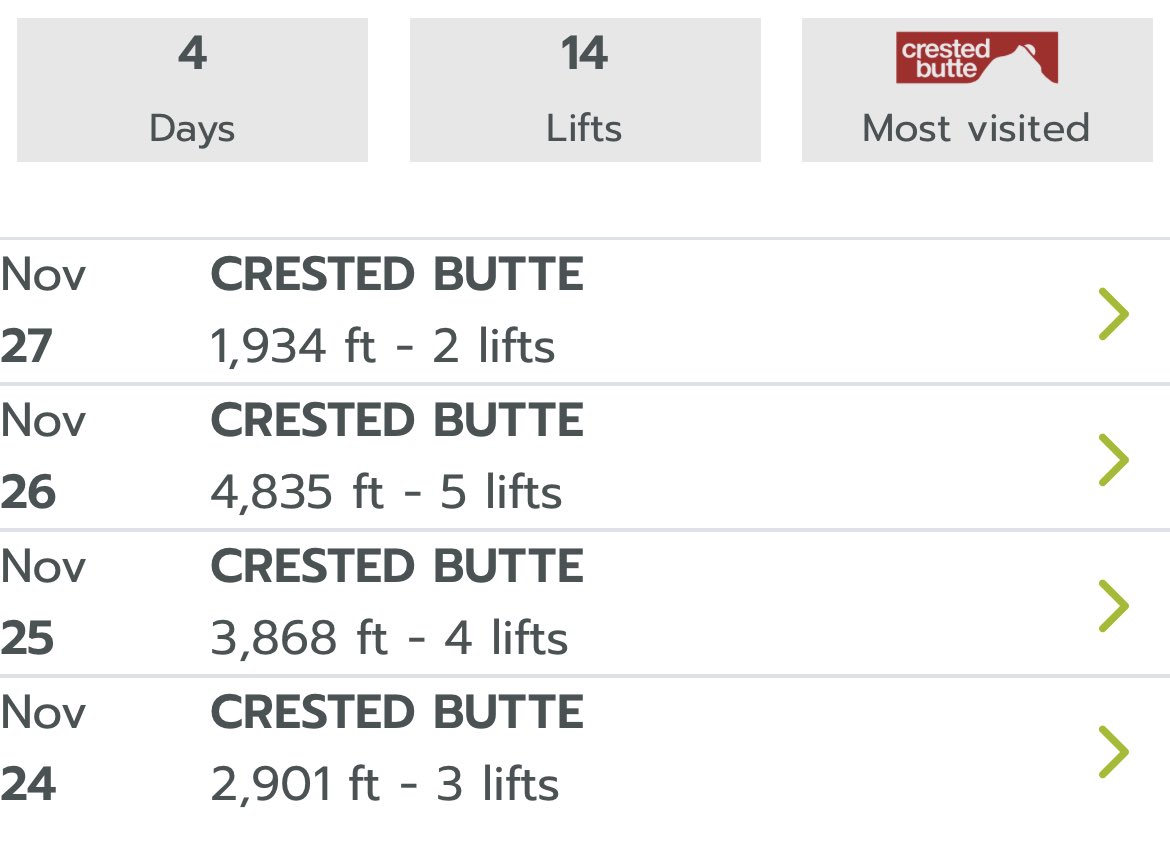Select the Nov 26 date label
The image size is (1170, 847).
[x=43, y=456]
